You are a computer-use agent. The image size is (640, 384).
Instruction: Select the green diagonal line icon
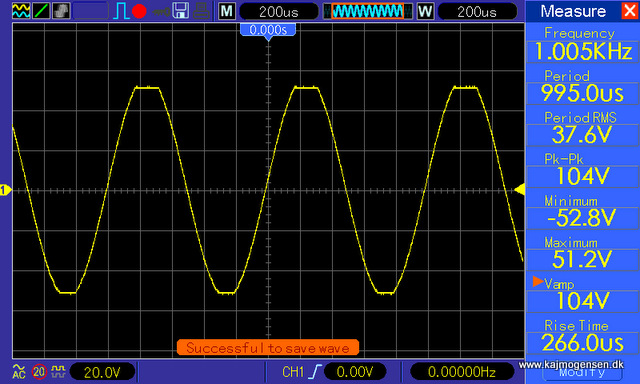(41, 11)
